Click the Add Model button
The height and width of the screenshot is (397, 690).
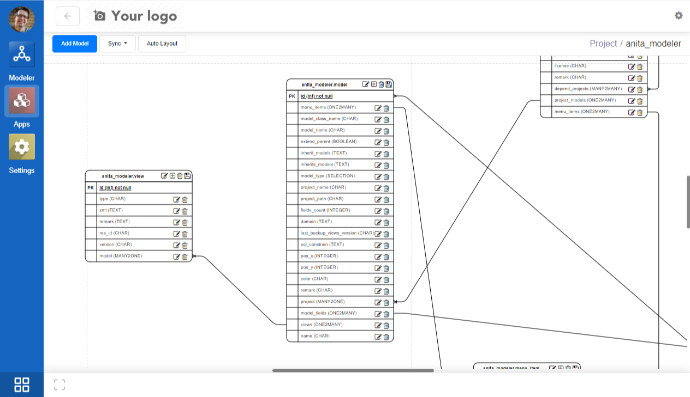pos(74,44)
